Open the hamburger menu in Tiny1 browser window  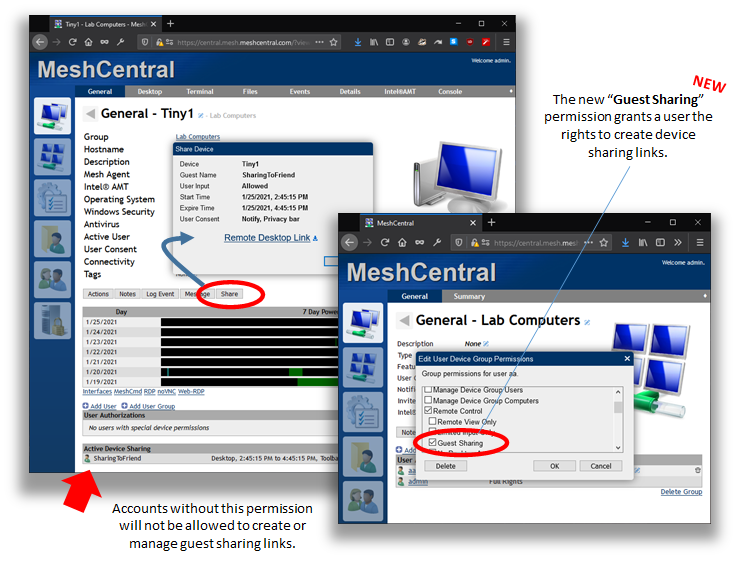506,42
